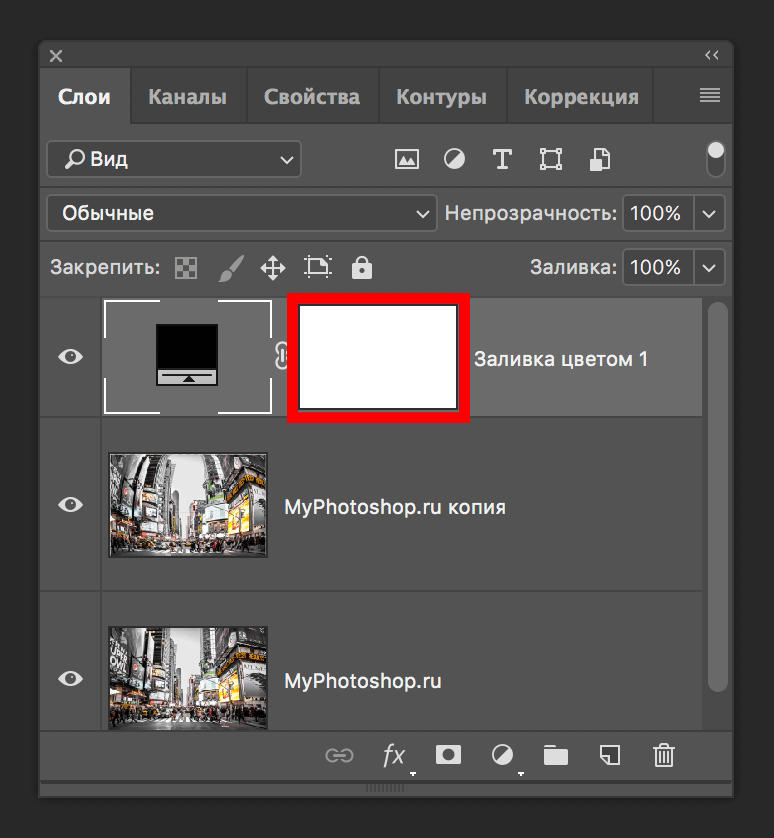Viewport: 774px width, 838px height.
Task: Select the bottom MyPhotoshop.ru layer name
Action: pos(362,681)
